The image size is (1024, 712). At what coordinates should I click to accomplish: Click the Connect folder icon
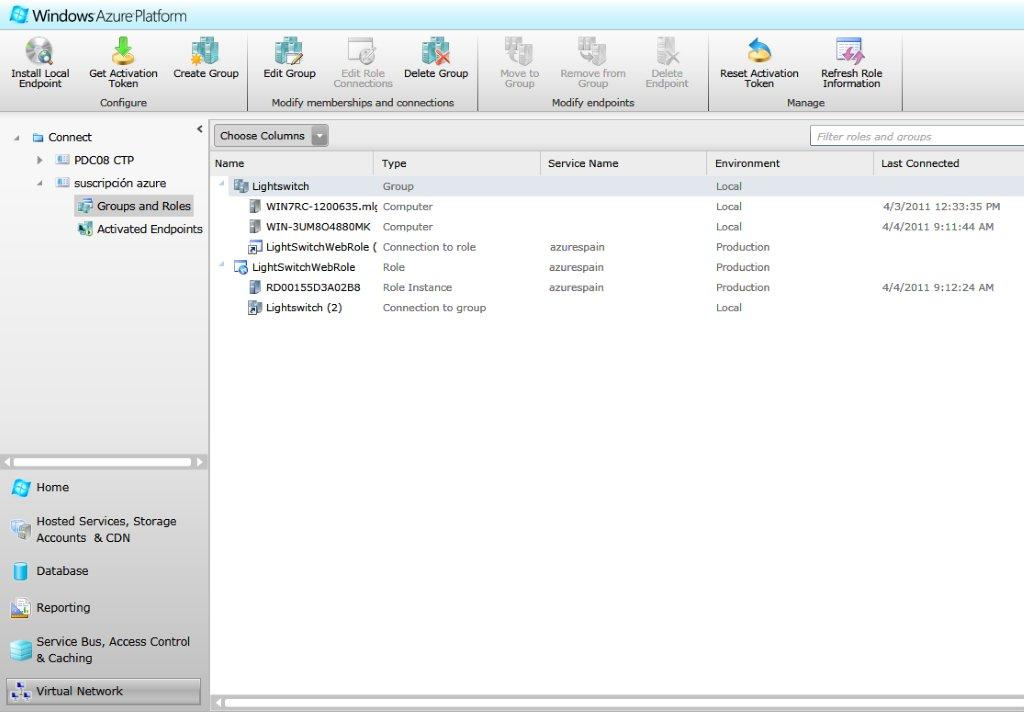38,137
